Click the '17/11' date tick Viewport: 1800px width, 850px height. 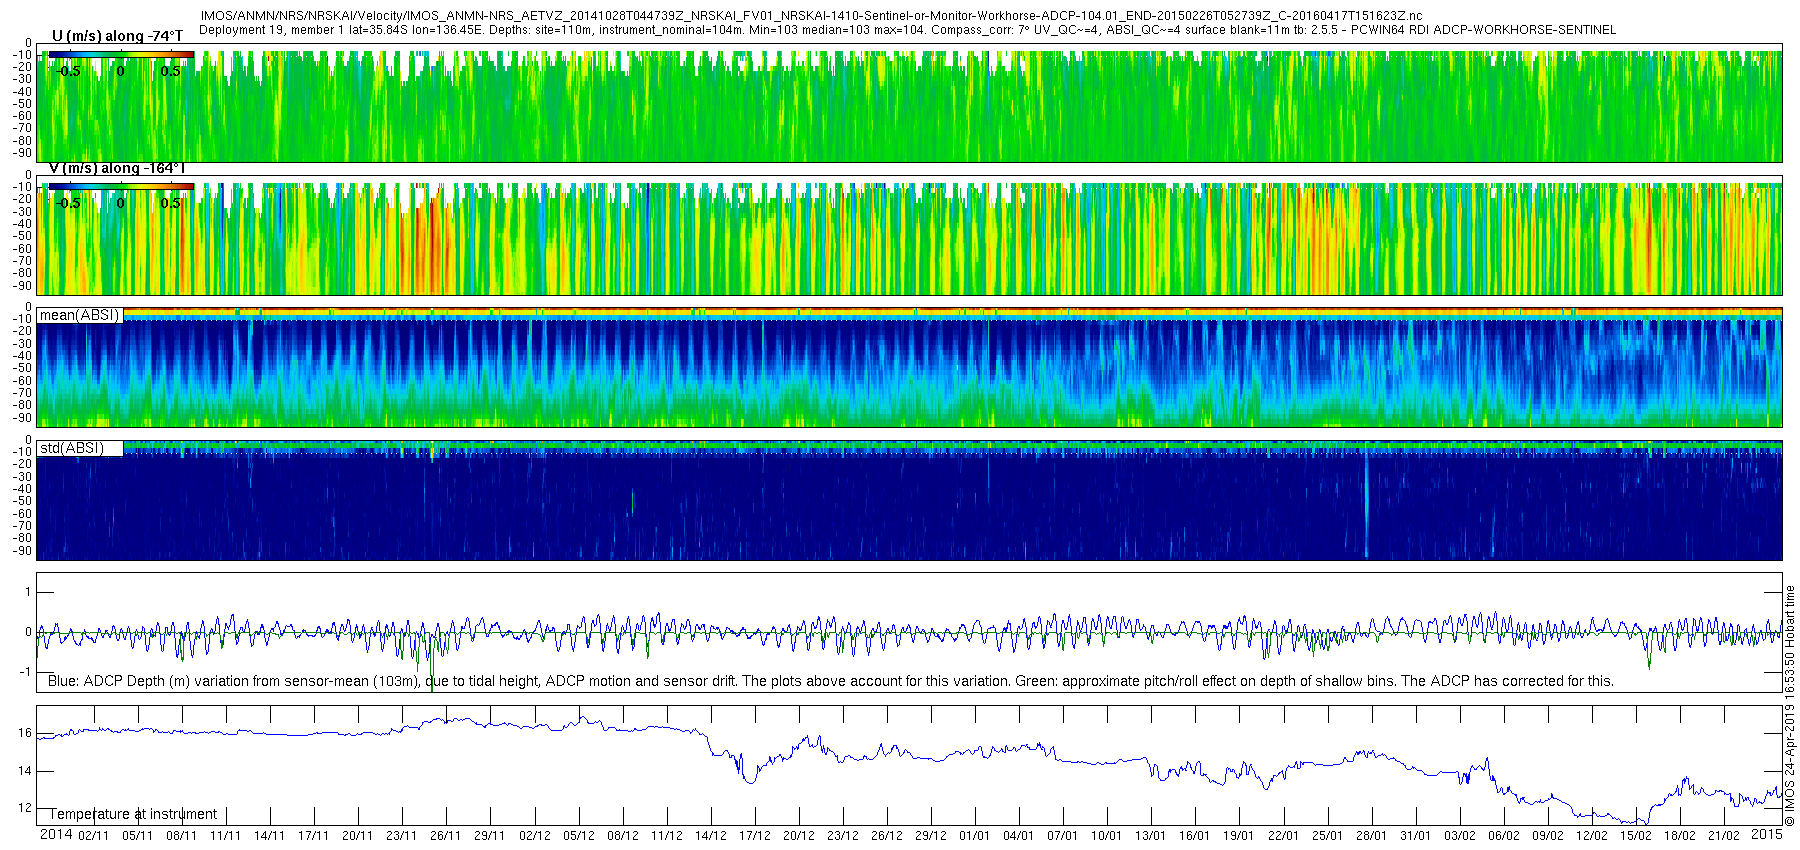click(x=313, y=836)
